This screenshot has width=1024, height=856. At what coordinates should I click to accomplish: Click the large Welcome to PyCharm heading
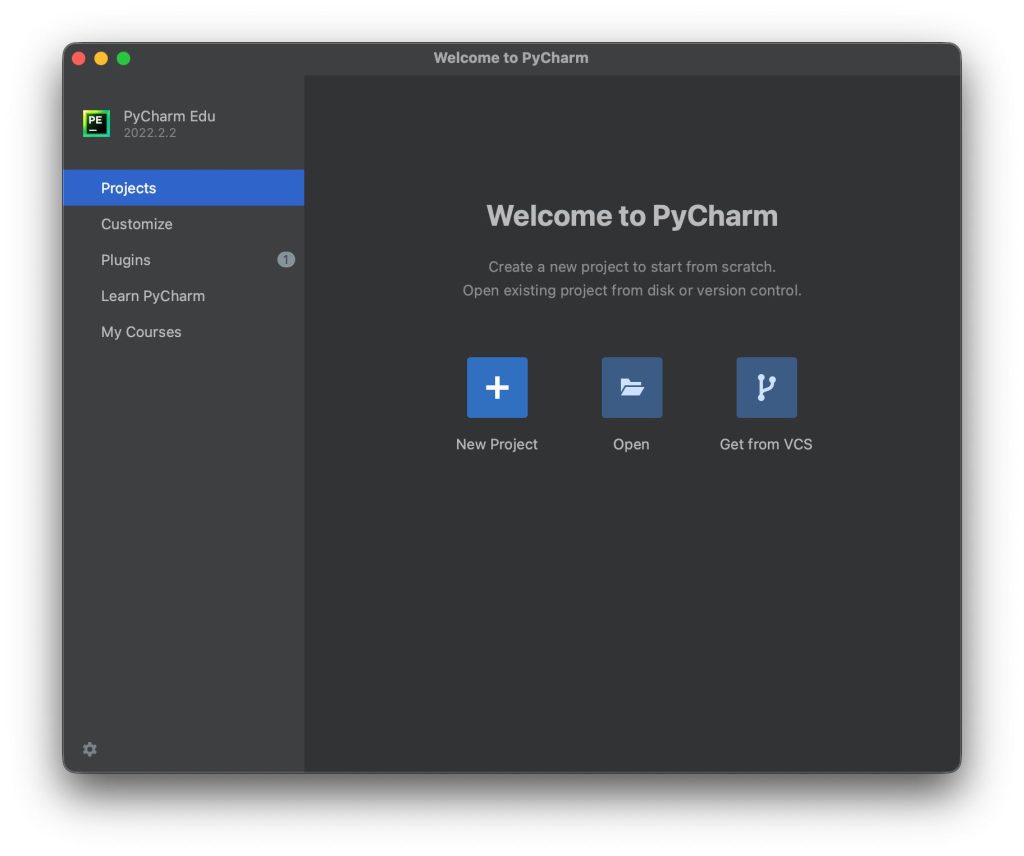pyautogui.click(x=632, y=216)
